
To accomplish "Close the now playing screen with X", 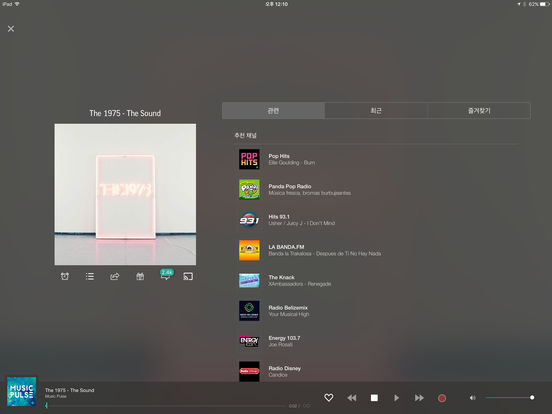I will coord(11,29).
